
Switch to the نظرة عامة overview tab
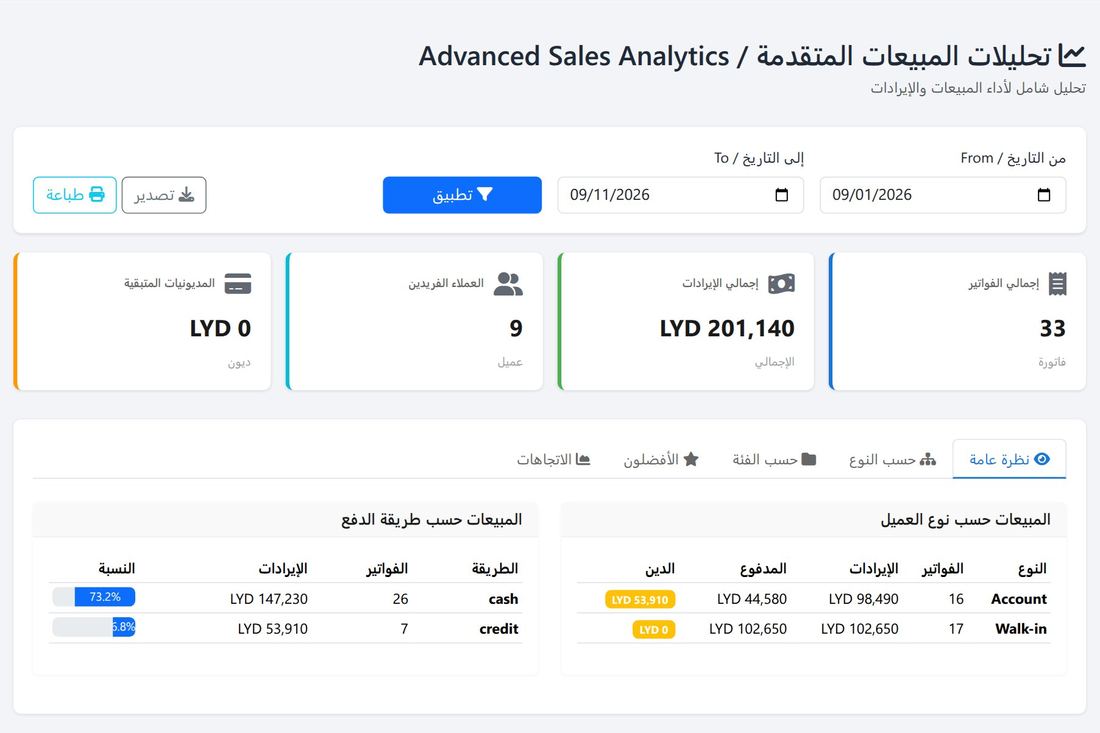tap(1009, 459)
